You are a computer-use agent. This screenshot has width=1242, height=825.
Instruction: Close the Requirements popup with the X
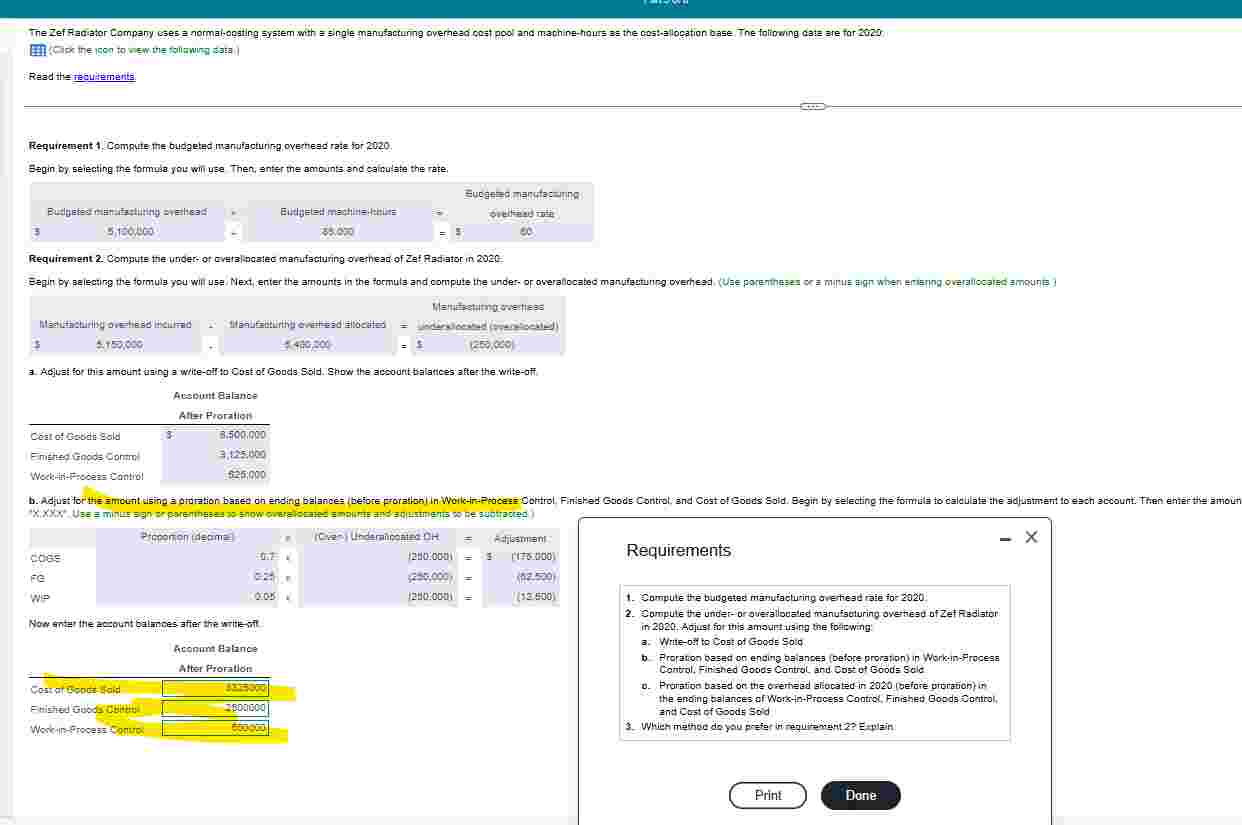pyautogui.click(x=1031, y=537)
